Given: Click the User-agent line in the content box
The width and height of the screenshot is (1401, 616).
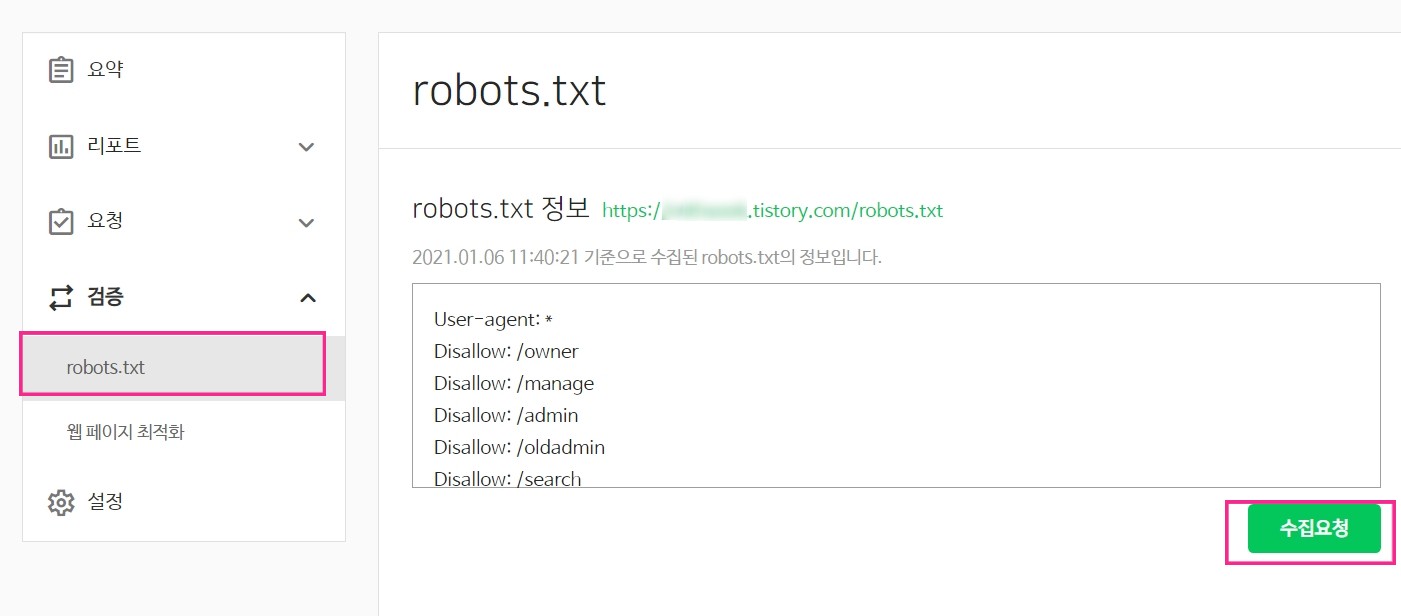Looking at the screenshot, I should (x=493, y=319).
